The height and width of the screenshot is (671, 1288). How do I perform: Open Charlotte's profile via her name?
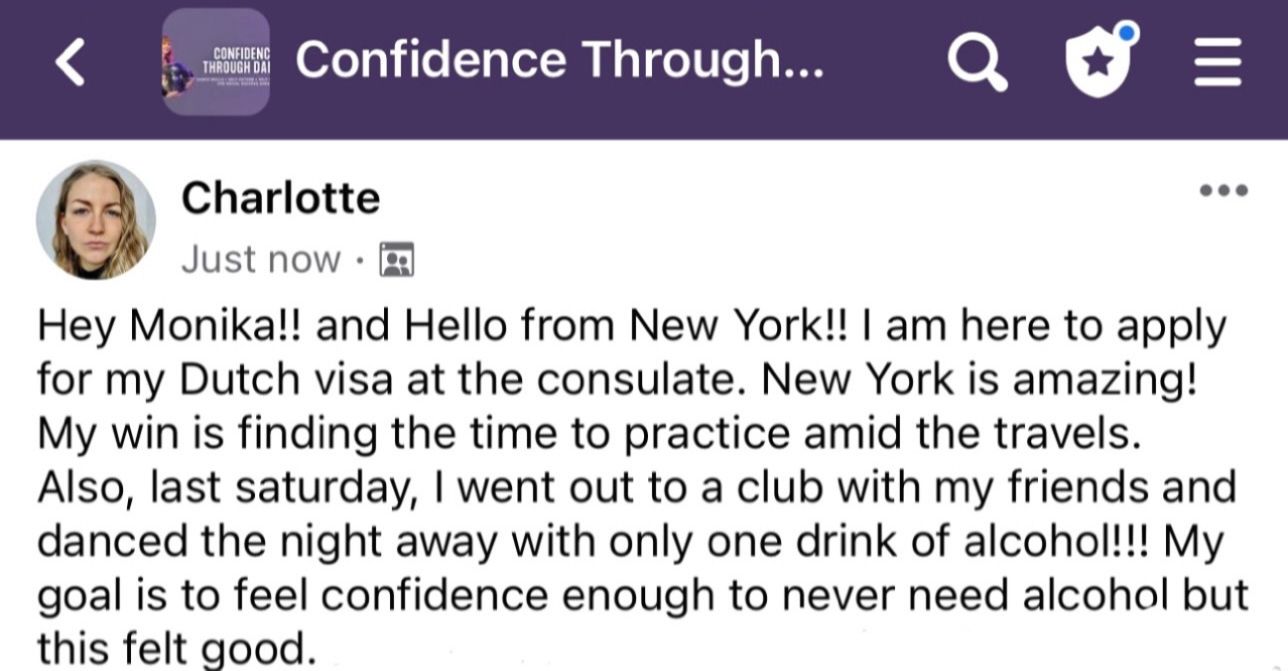280,198
